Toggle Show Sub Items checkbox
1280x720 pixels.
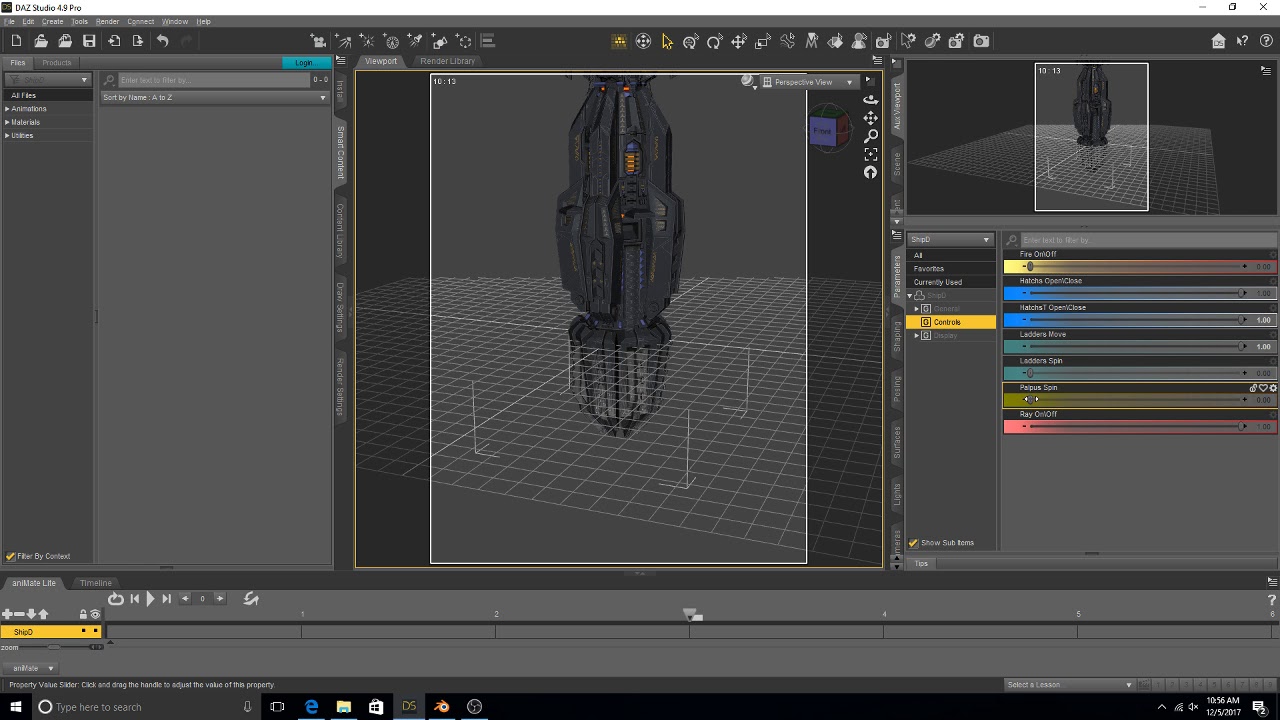913,543
